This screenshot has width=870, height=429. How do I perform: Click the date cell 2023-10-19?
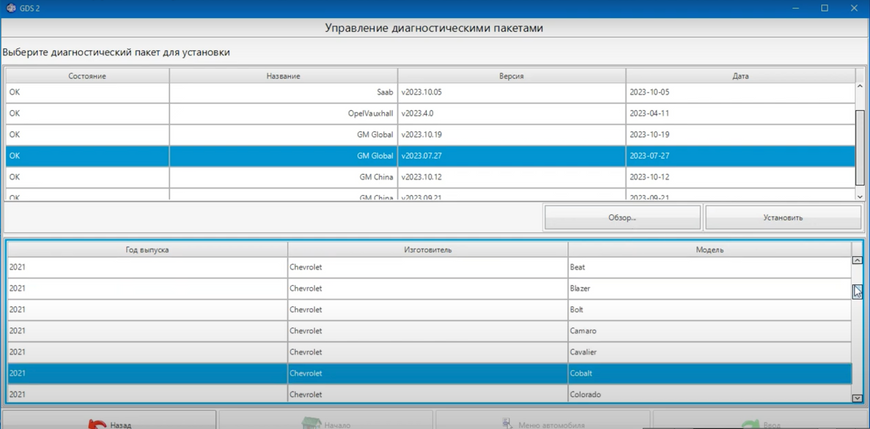(x=740, y=134)
